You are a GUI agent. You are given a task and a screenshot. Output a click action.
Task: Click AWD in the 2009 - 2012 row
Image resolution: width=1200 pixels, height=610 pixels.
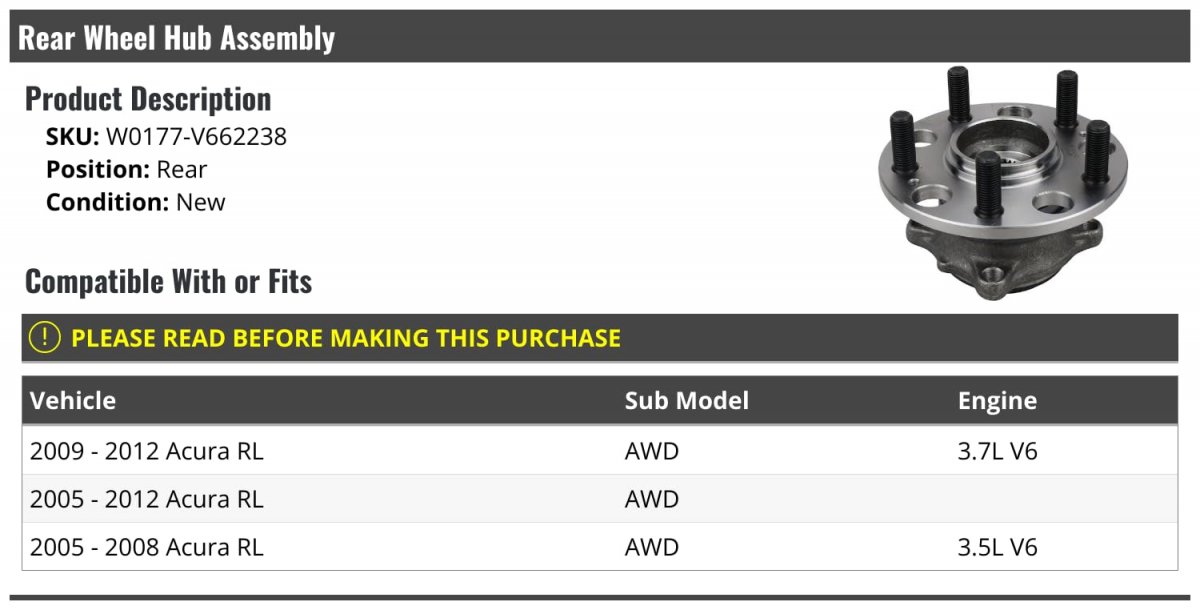click(652, 451)
